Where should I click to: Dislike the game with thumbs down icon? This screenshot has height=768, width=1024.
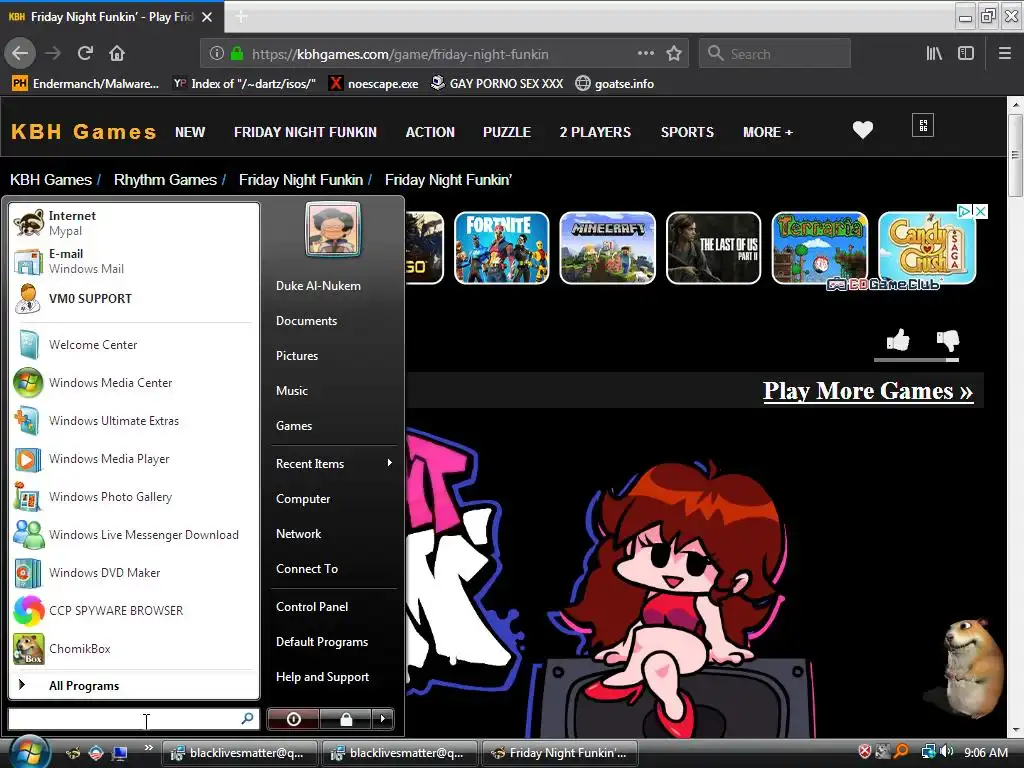tap(948, 340)
